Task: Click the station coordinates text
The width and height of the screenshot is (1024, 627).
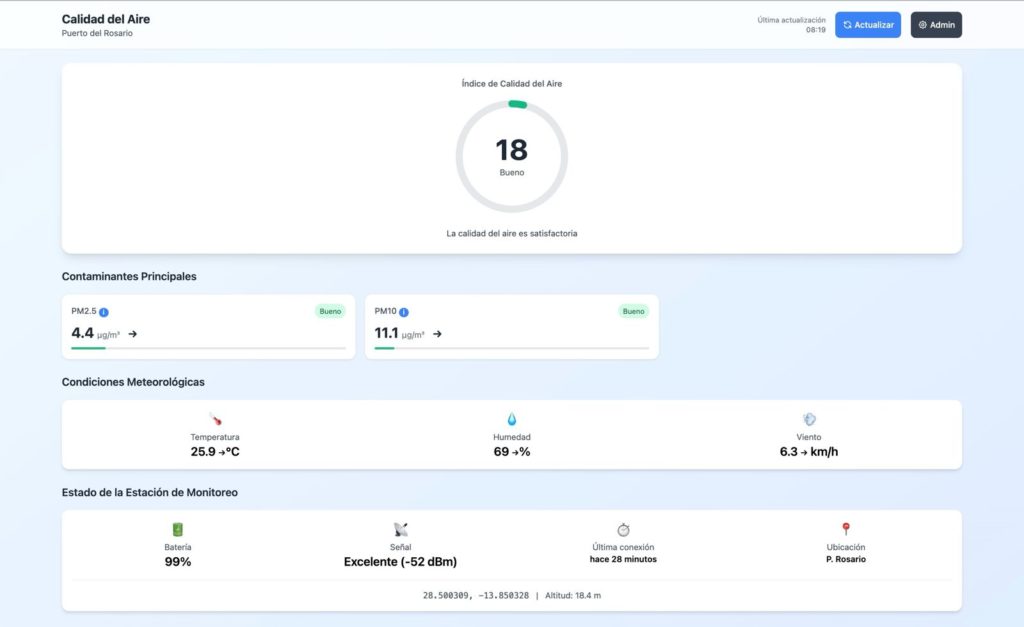Action: coord(475,595)
